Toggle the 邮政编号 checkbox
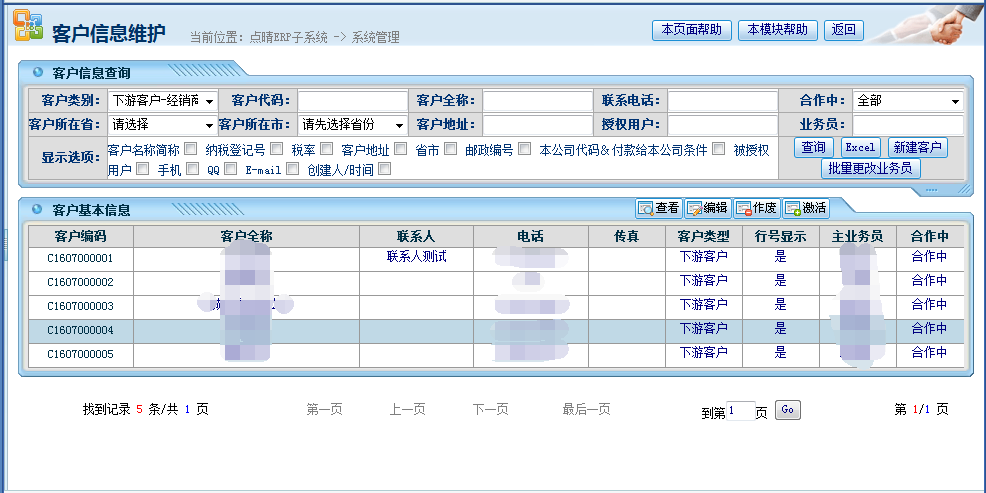This screenshot has height=493, width=986. pyautogui.click(x=524, y=149)
